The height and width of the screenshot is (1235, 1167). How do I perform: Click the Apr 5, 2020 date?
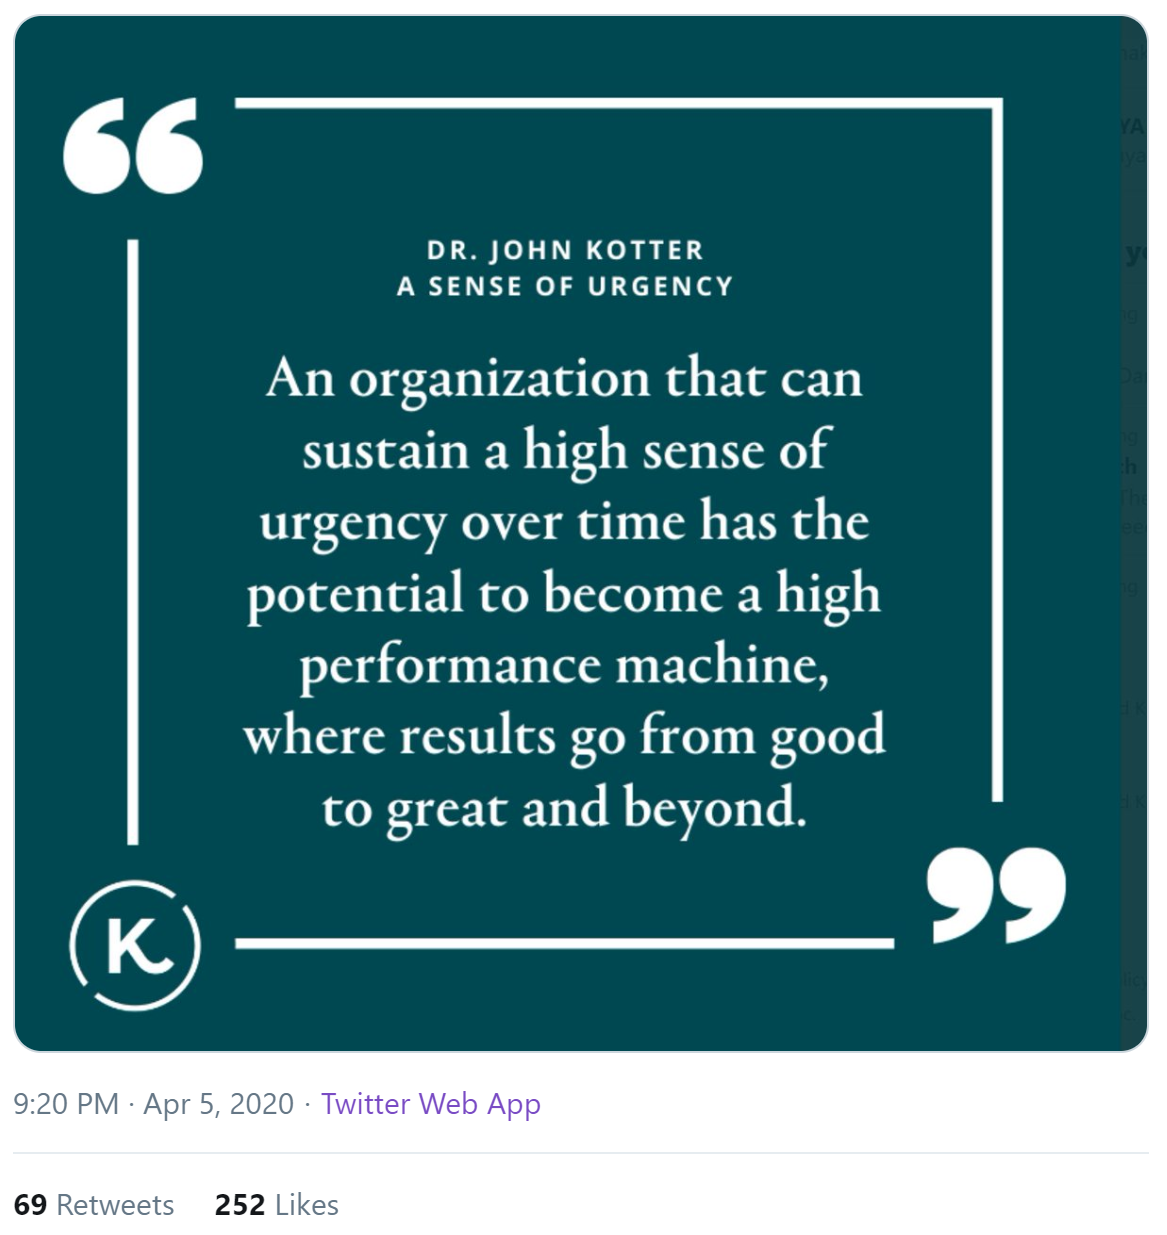(x=219, y=1103)
